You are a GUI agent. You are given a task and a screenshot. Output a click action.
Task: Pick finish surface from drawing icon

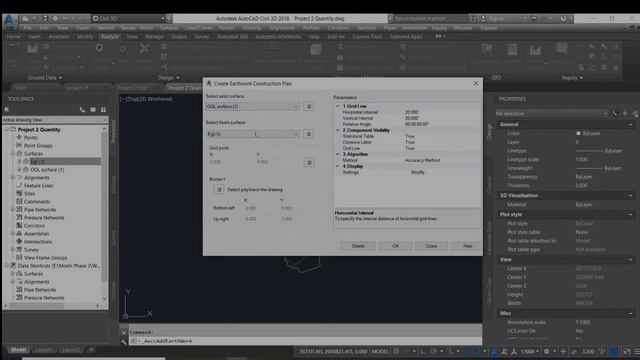point(309,134)
